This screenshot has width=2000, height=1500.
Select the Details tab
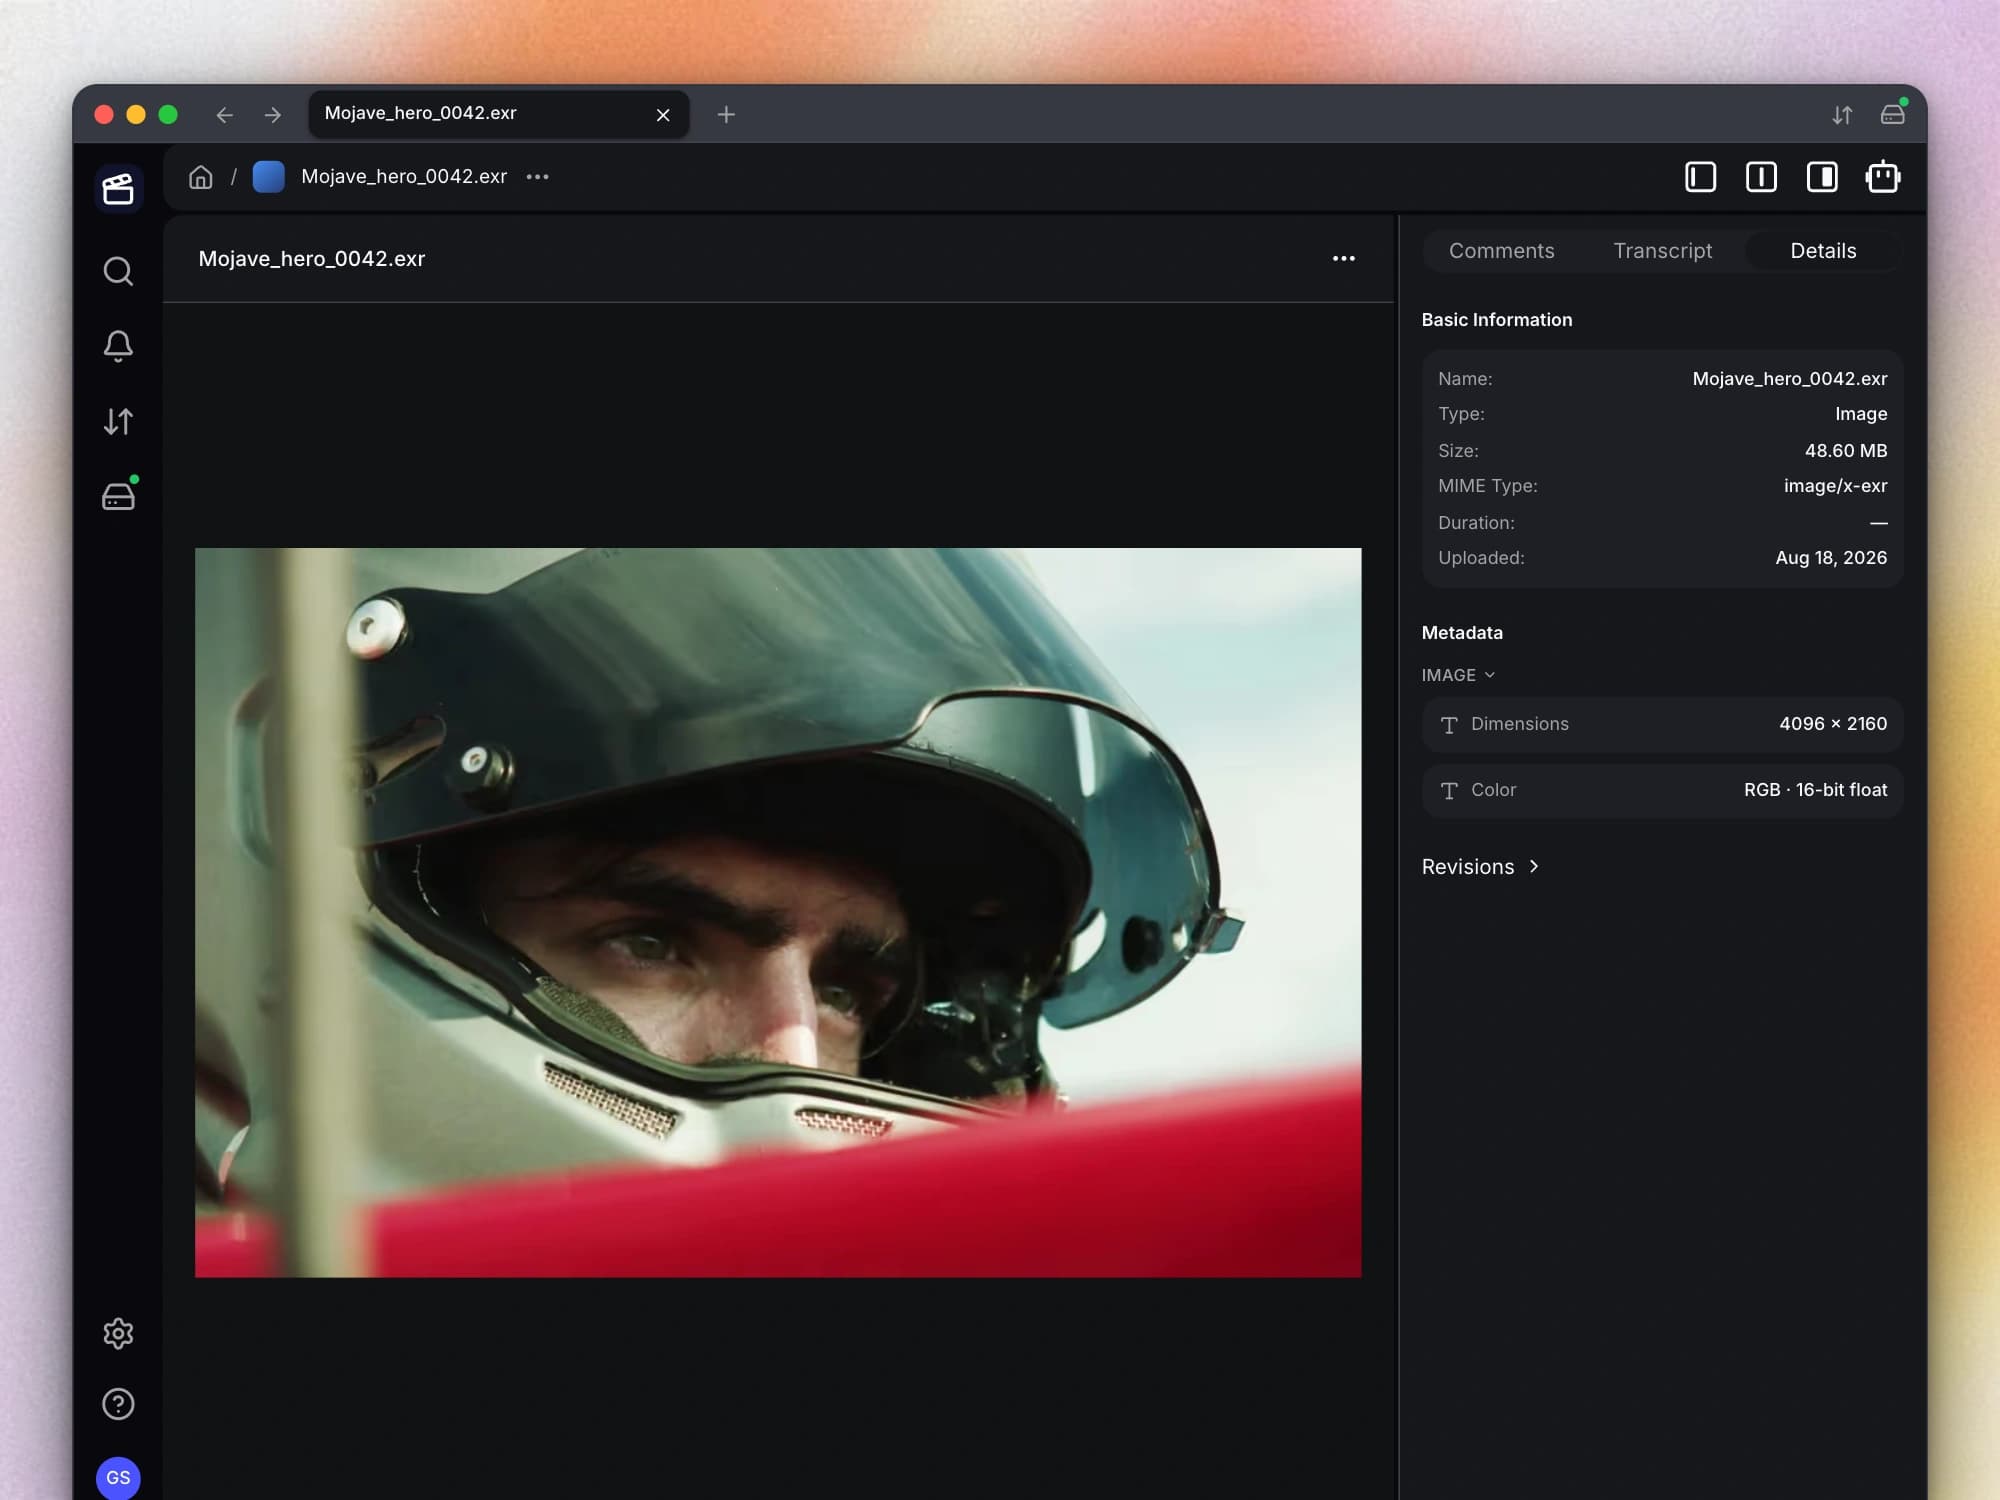[x=1822, y=251]
